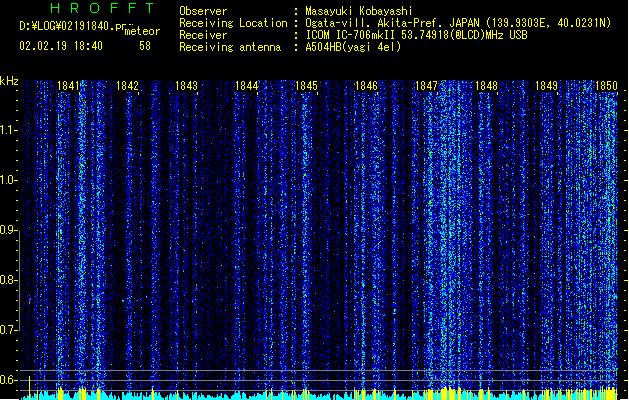The height and width of the screenshot is (400, 629).
Task: Click the 1847 time marker
Action: tap(426, 86)
